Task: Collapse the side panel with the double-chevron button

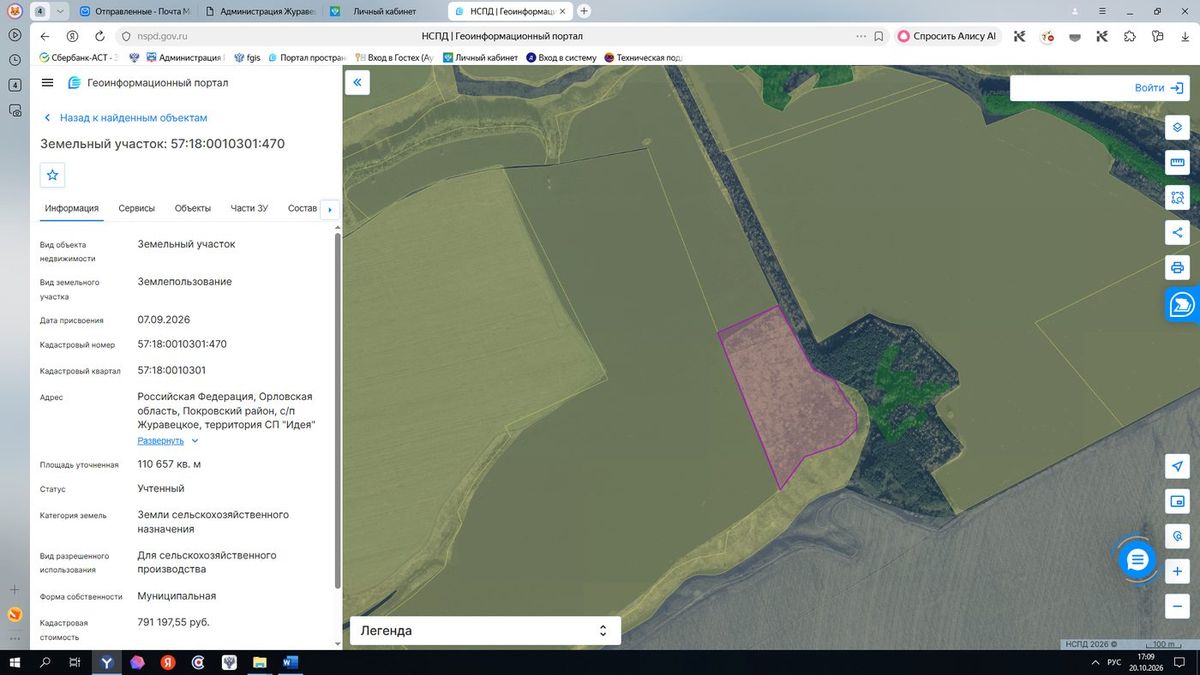Action: point(357,83)
